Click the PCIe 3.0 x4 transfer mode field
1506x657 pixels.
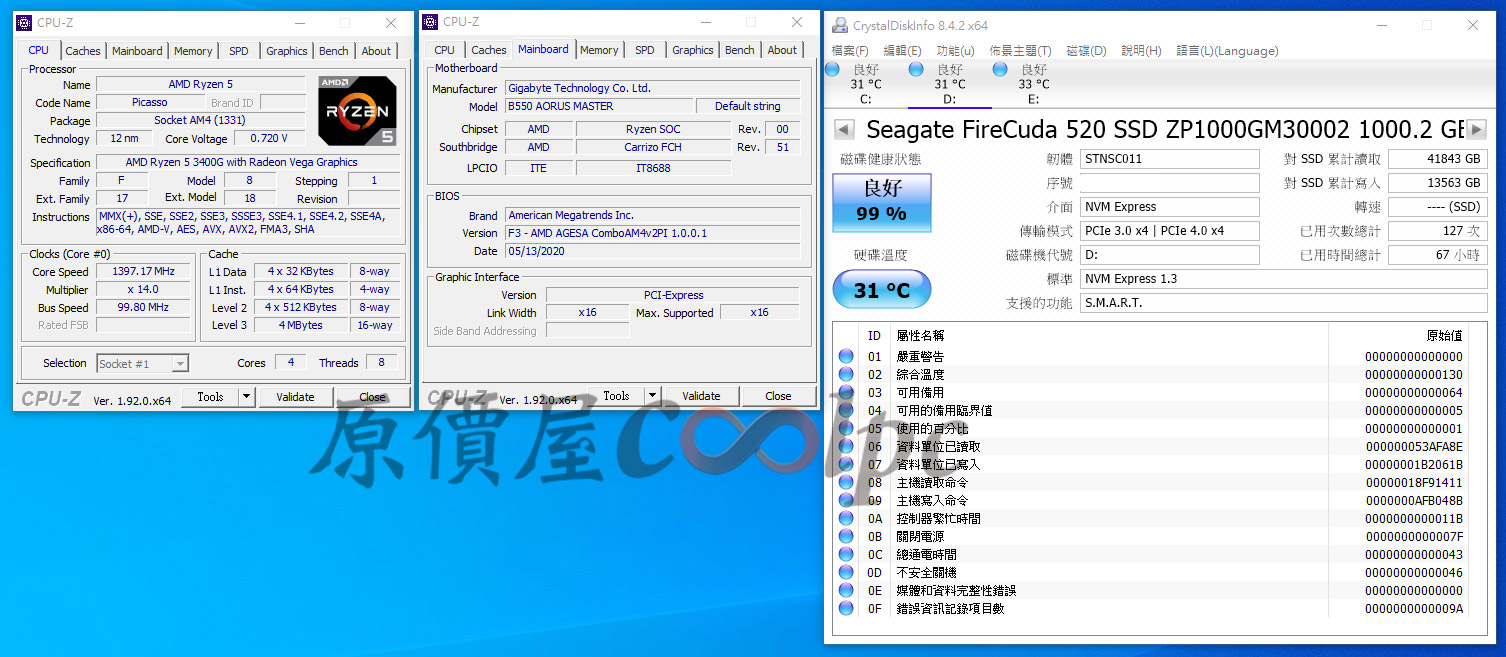point(1170,231)
